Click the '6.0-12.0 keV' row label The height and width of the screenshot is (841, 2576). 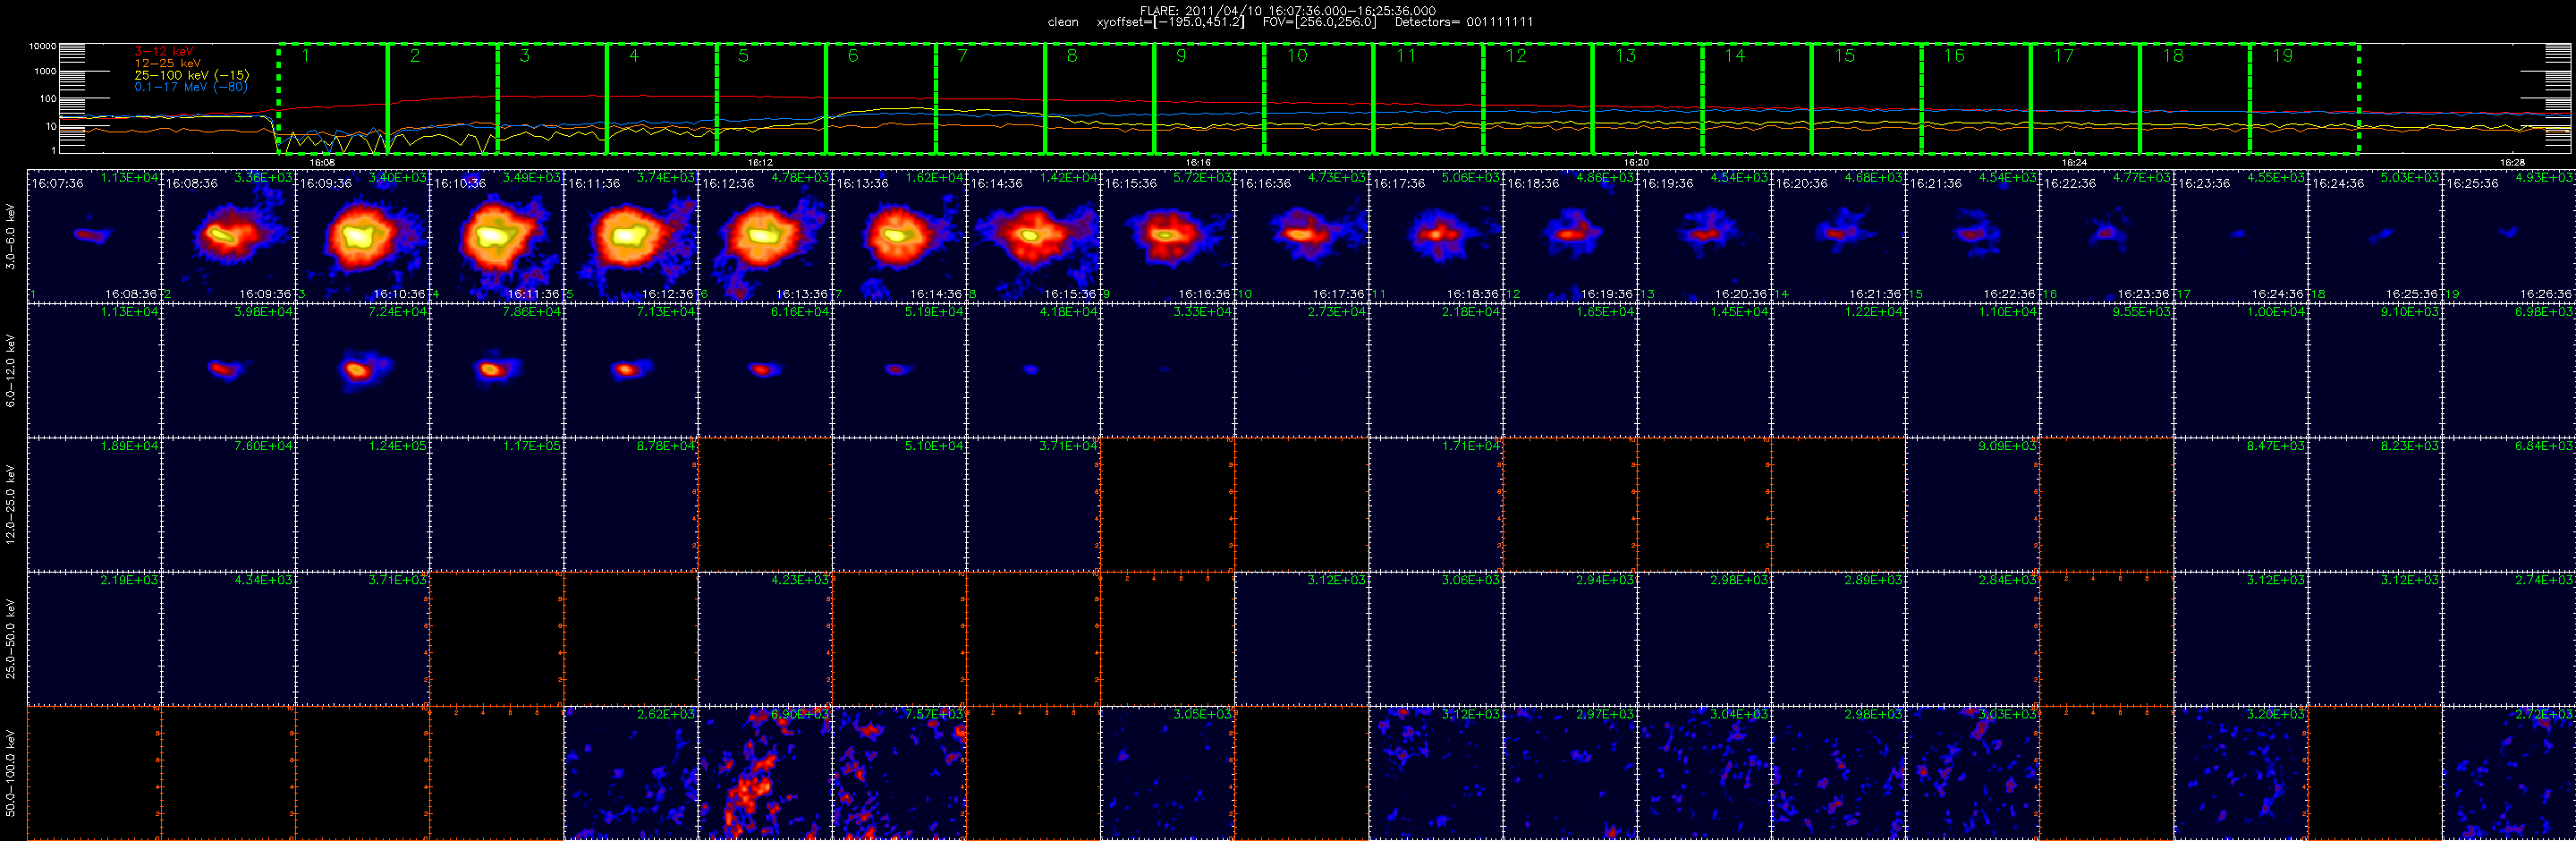click(x=11, y=370)
